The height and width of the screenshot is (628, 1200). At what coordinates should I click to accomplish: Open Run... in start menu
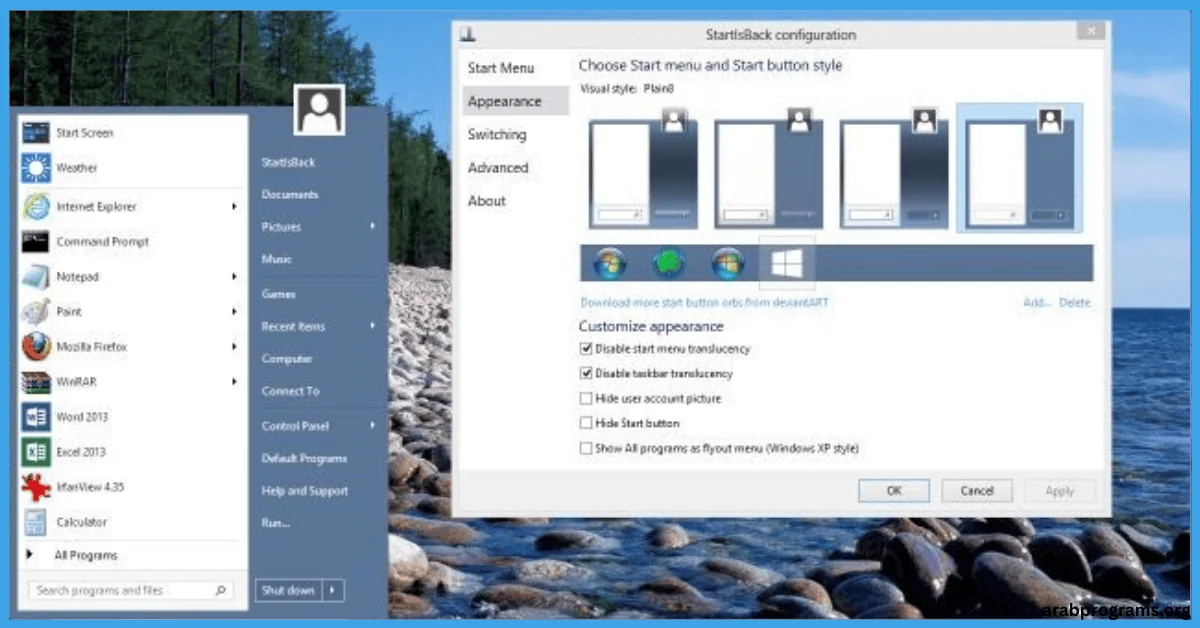click(276, 522)
